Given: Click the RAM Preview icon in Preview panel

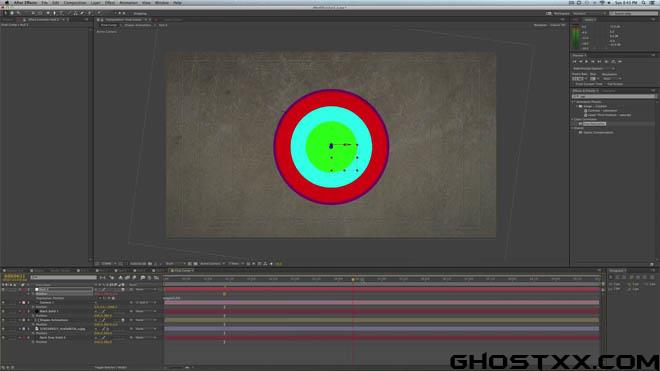Looking at the screenshot, I should pos(620,61).
